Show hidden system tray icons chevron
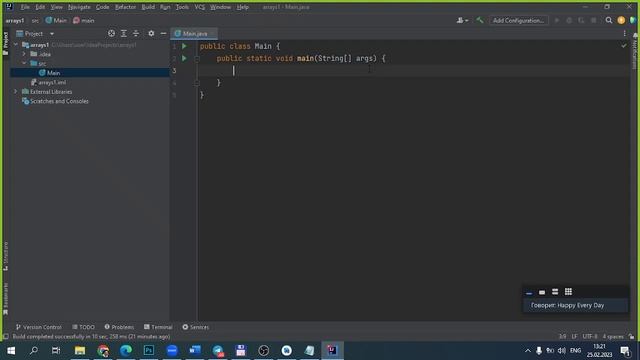This screenshot has height=360, width=640. (x=528, y=350)
